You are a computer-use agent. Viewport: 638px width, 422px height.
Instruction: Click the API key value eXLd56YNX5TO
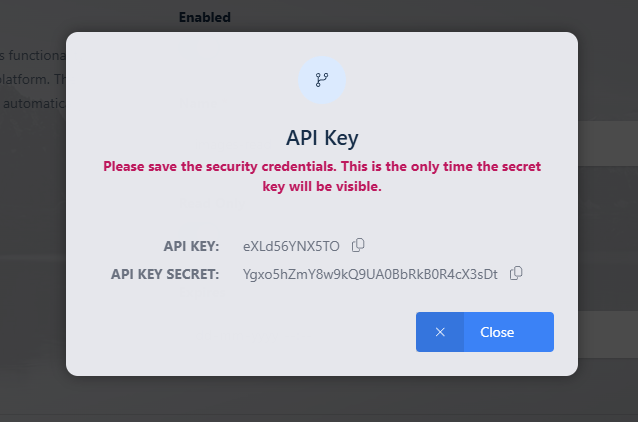point(291,246)
